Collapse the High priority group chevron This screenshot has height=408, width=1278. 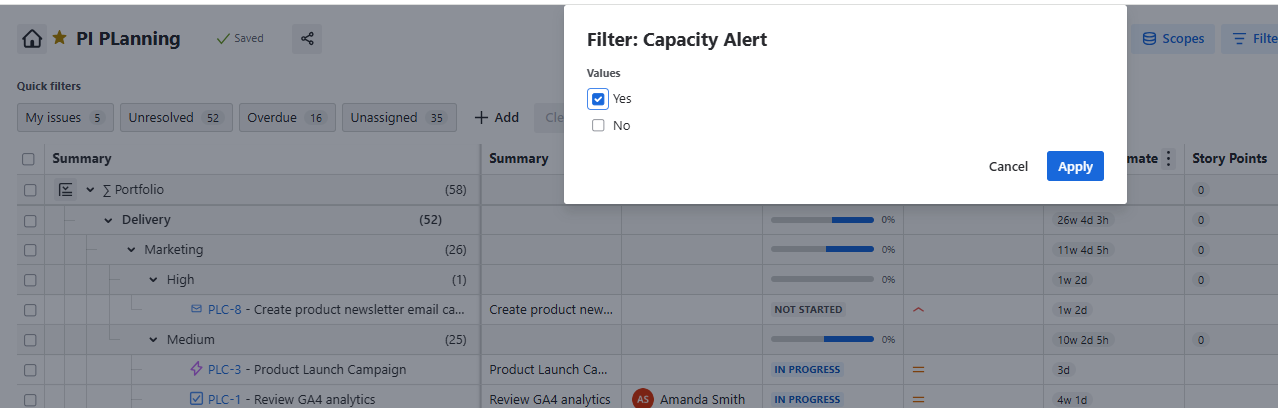tap(153, 279)
